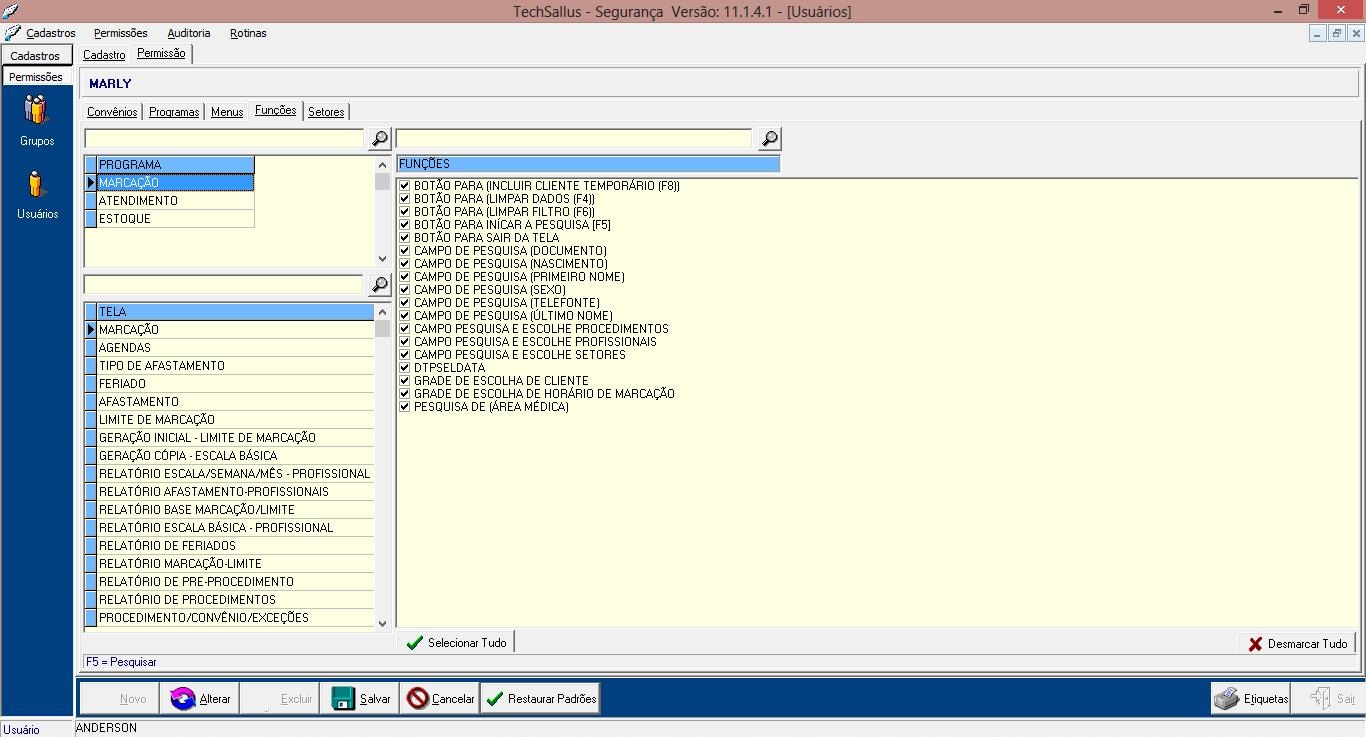Viewport: 1366px width, 737px height.
Task: Select AFASTAMENTO in the TELA list
Action: tap(235, 402)
